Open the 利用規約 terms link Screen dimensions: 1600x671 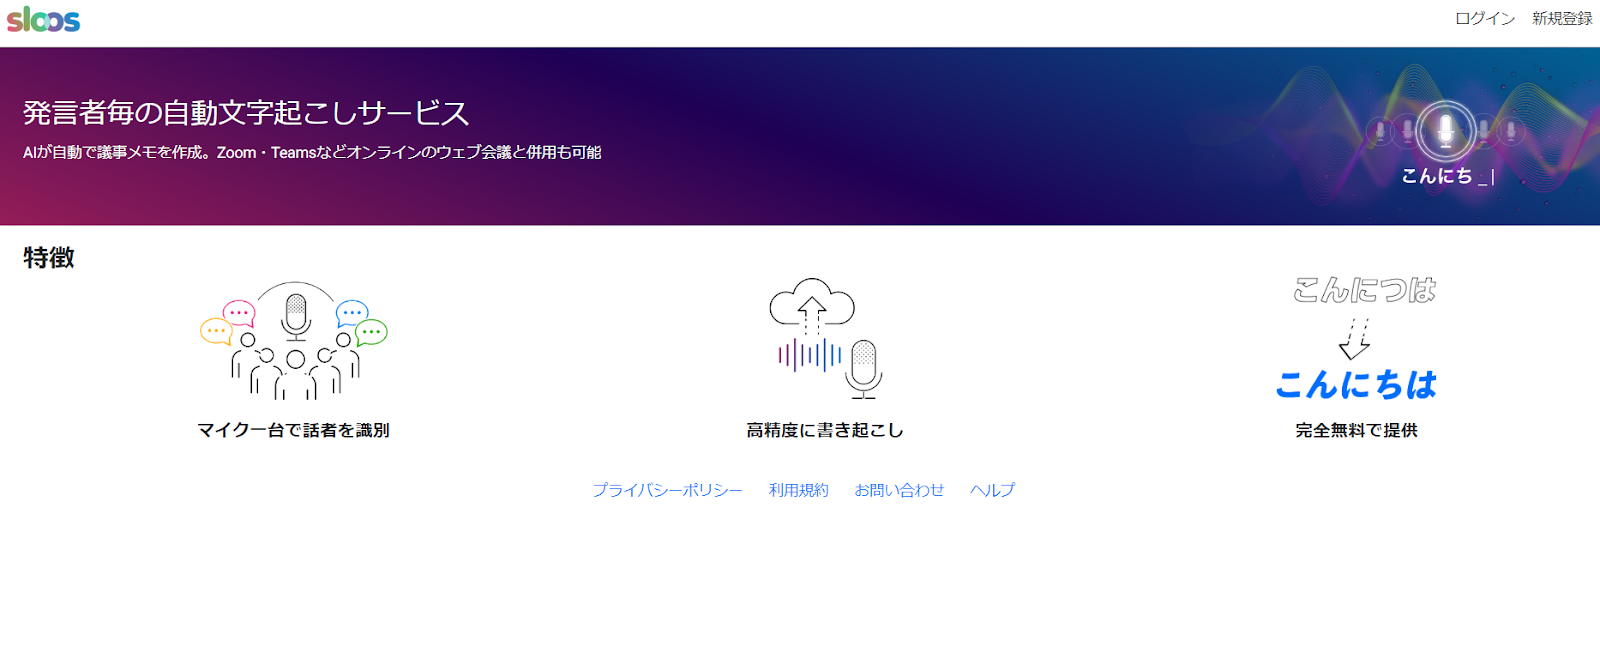click(x=798, y=490)
